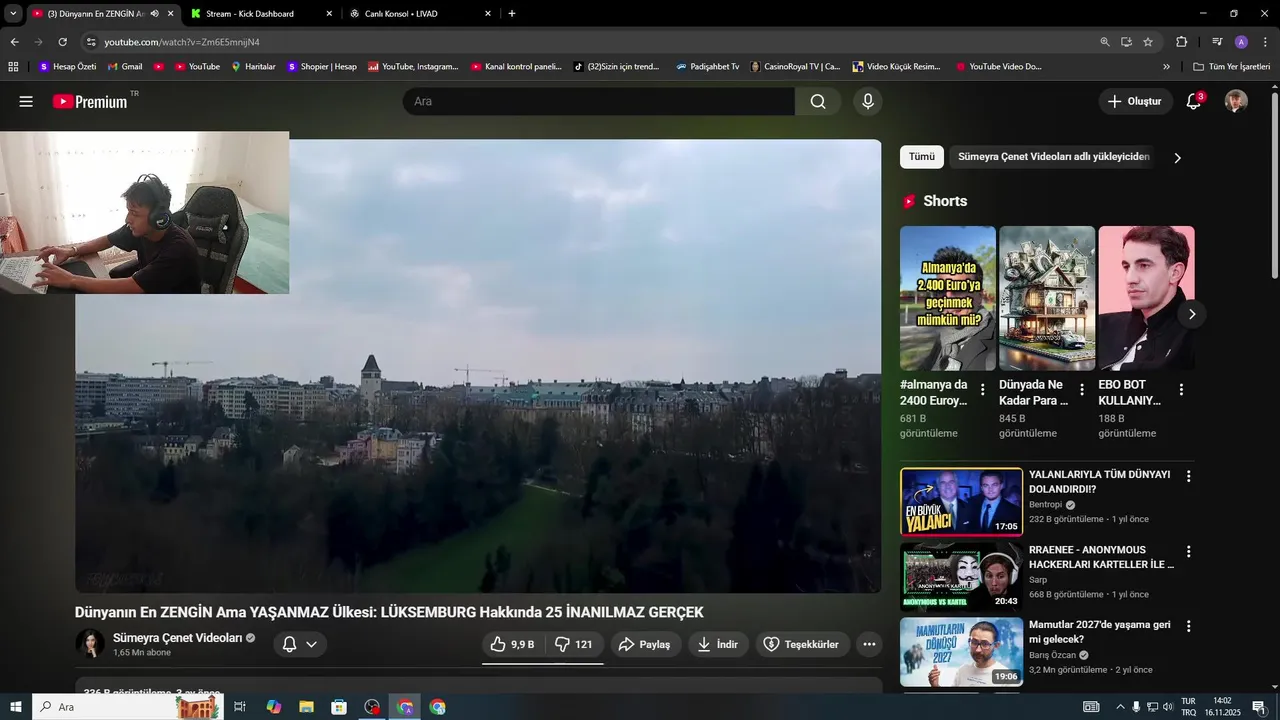Expand hidden bookmarks overflow chevron
The height and width of the screenshot is (720, 1280).
pyautogui.click(x=1166, y=67)
